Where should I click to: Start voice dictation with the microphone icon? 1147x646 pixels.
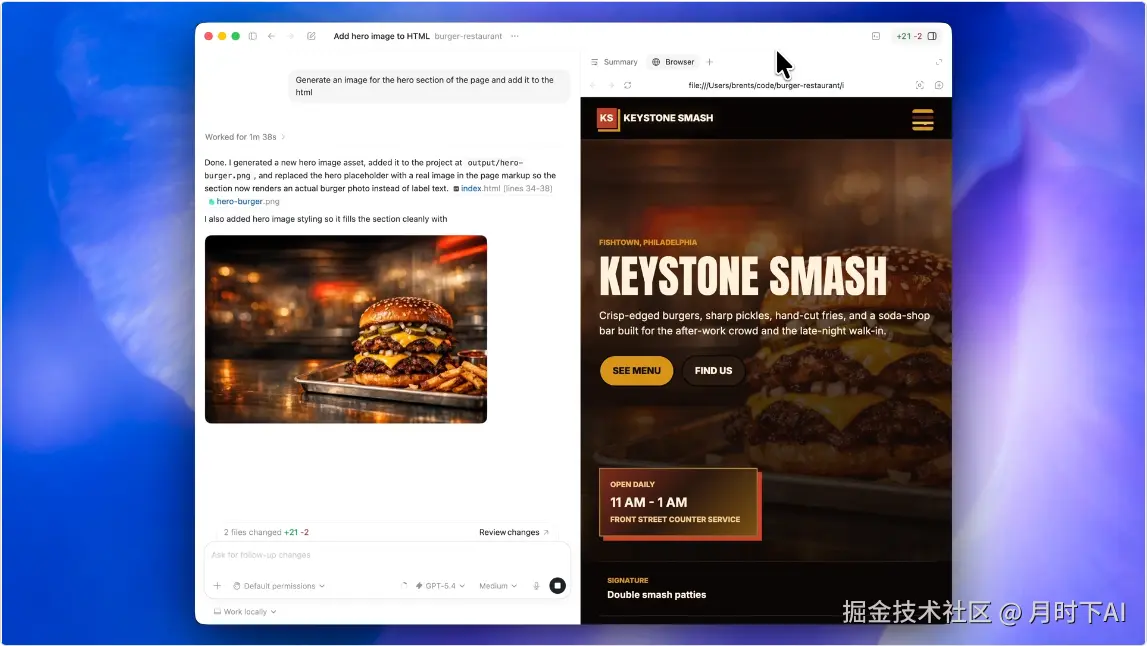[536, 586]
